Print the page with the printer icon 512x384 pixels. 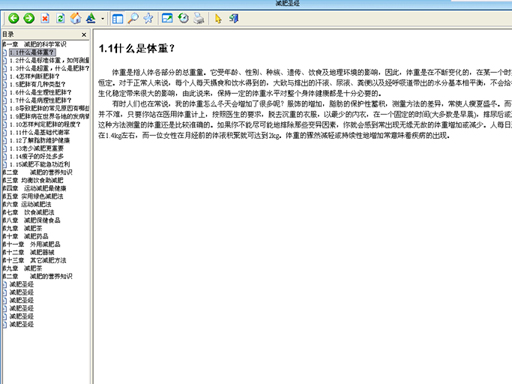pos(199,18)
